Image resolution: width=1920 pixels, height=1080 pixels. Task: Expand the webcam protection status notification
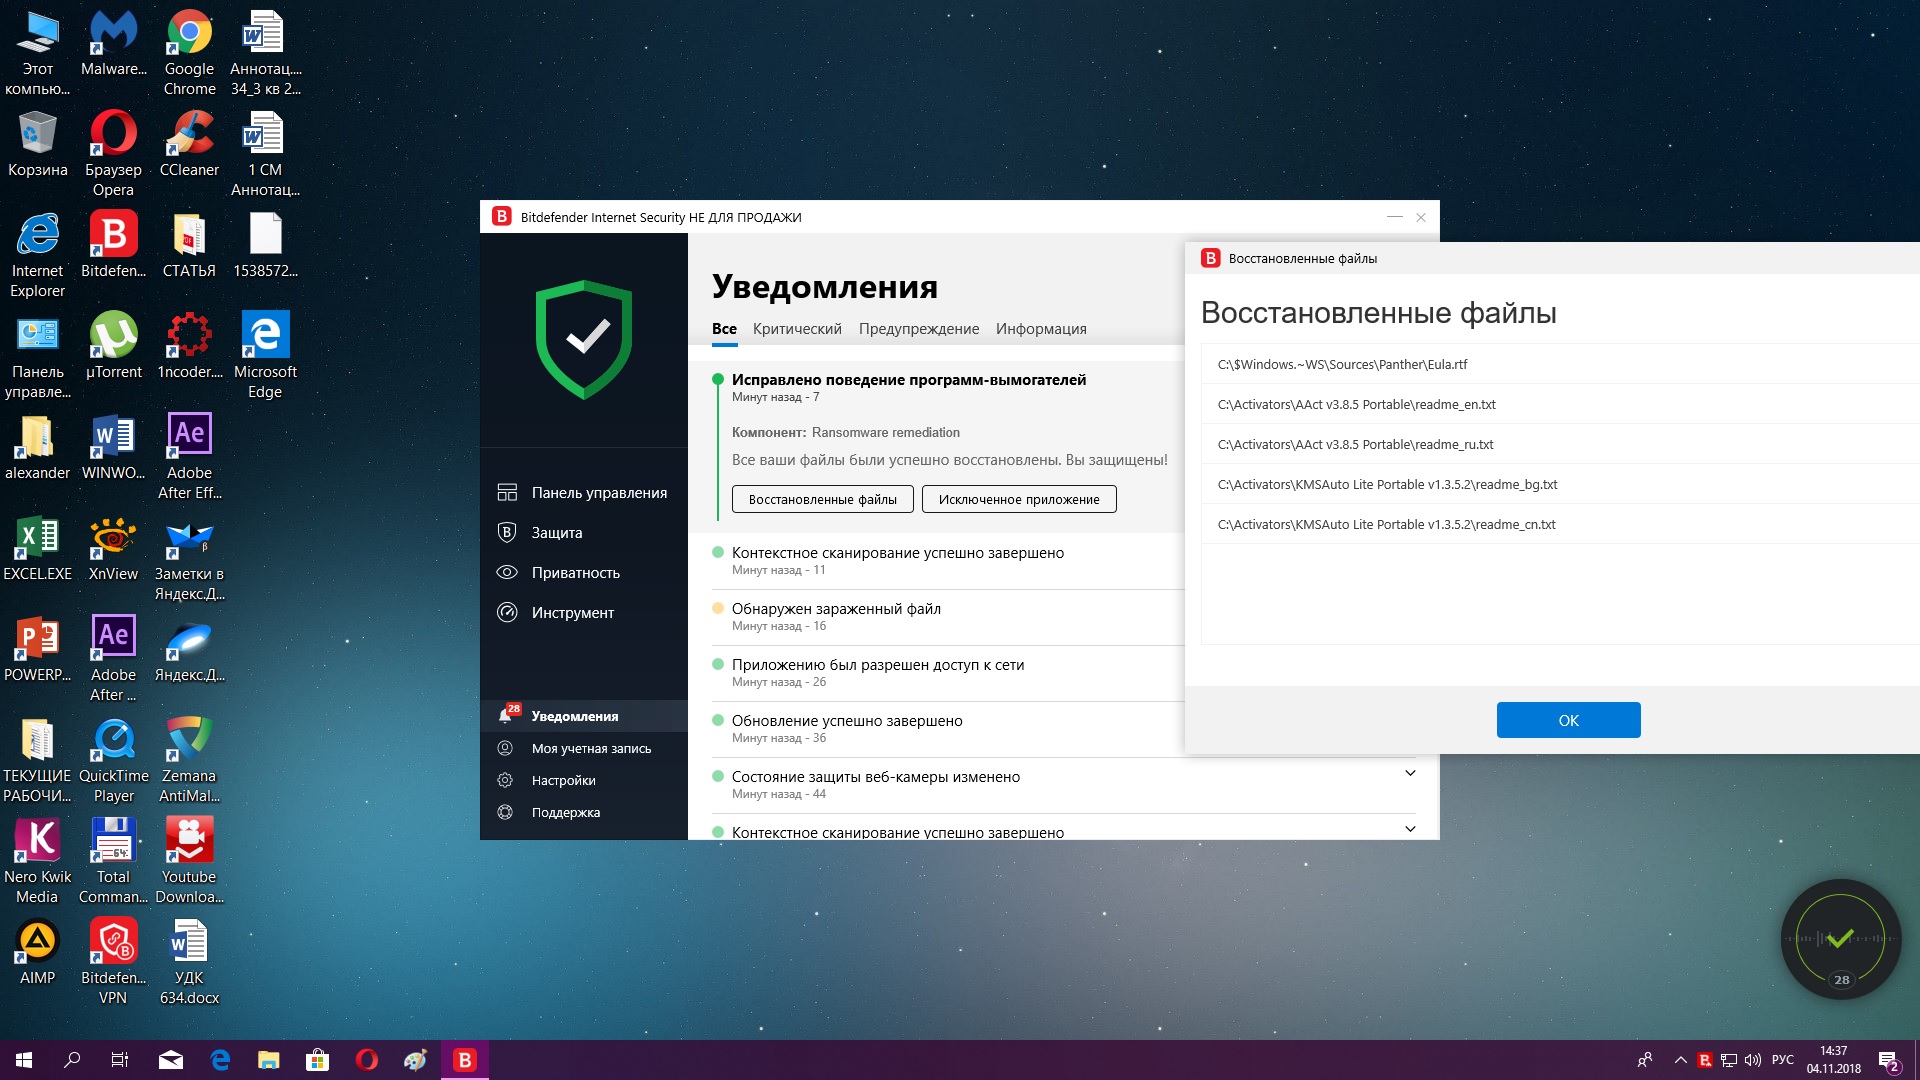coord(1410,773)
